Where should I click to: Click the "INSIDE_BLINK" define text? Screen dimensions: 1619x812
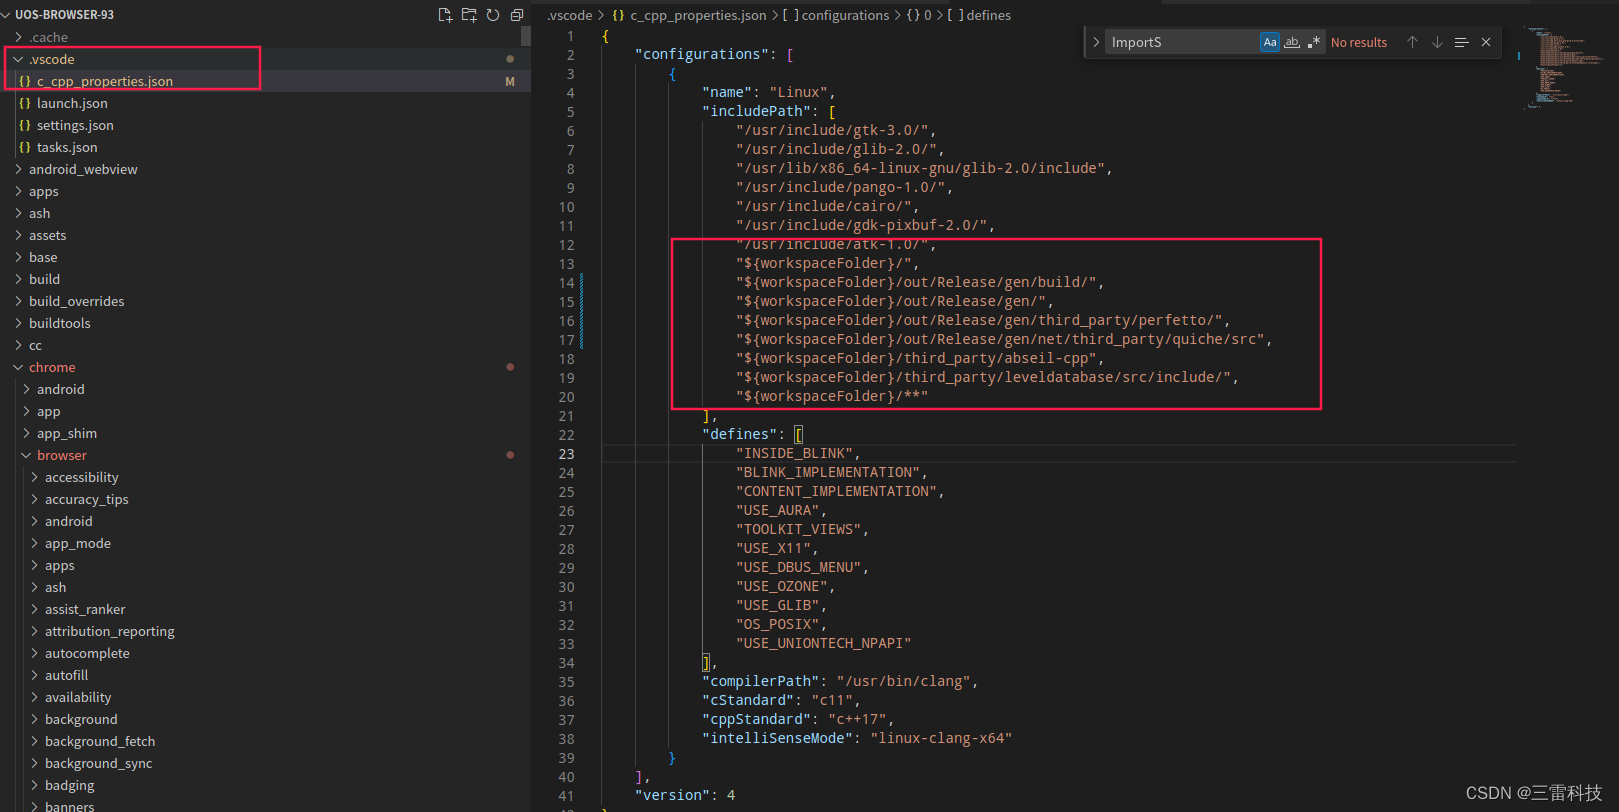click(x=797, y=453)
